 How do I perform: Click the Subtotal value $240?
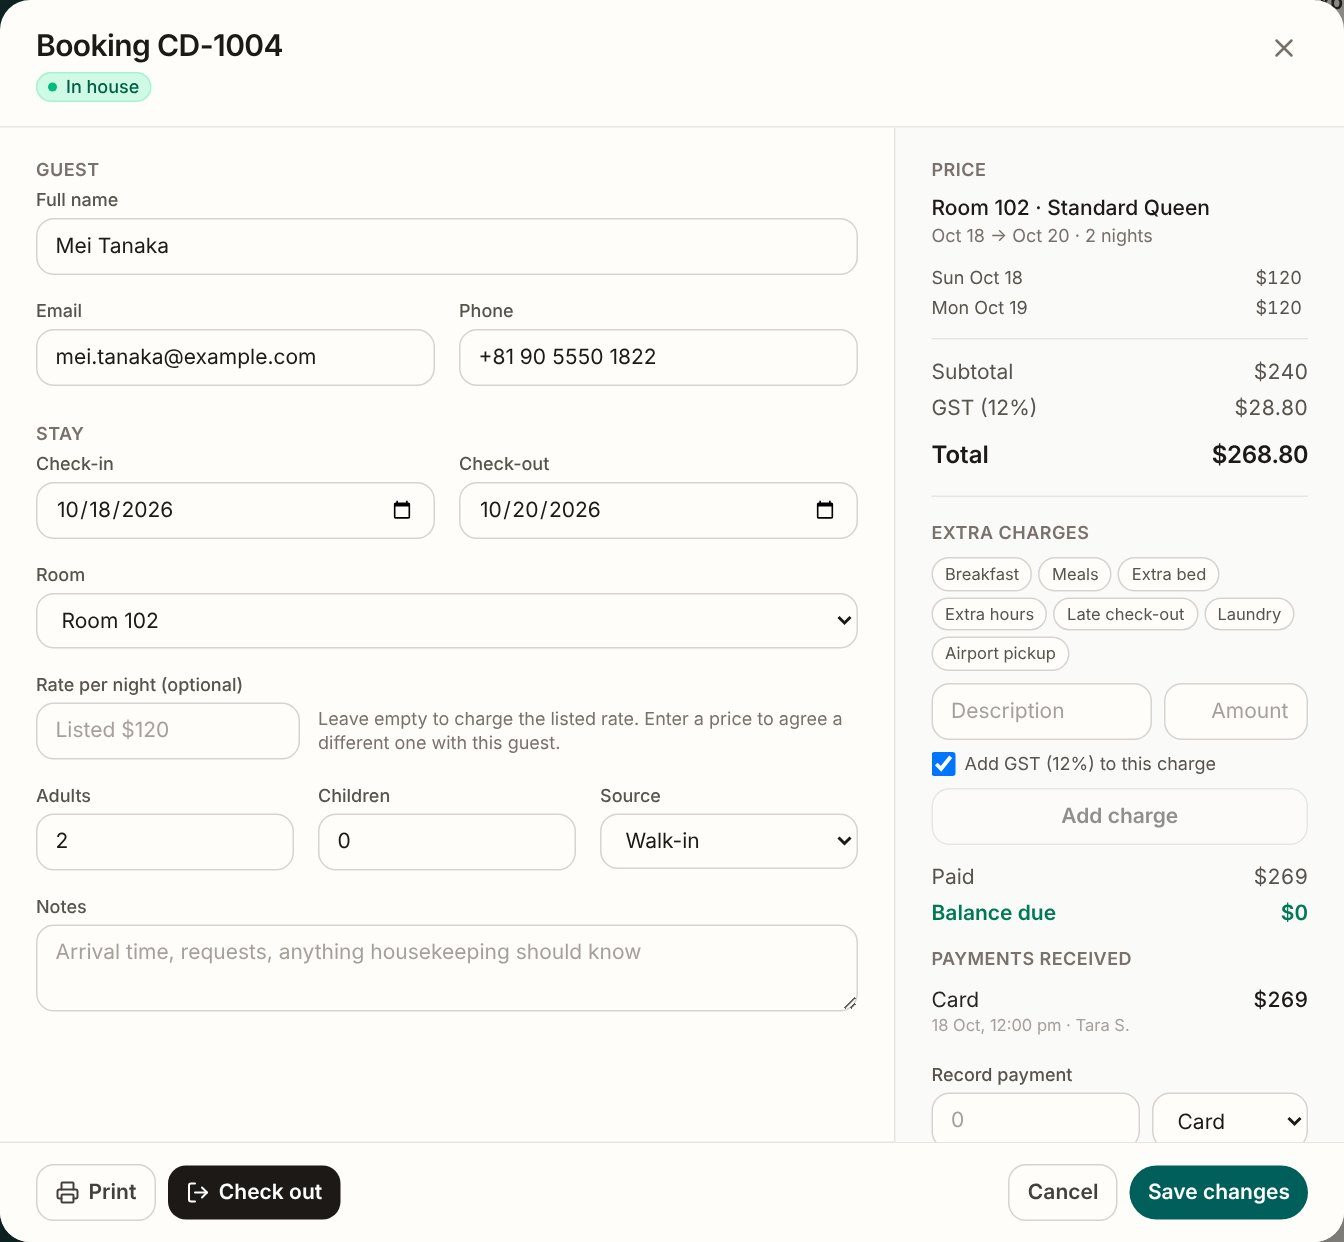(1280, 372)
